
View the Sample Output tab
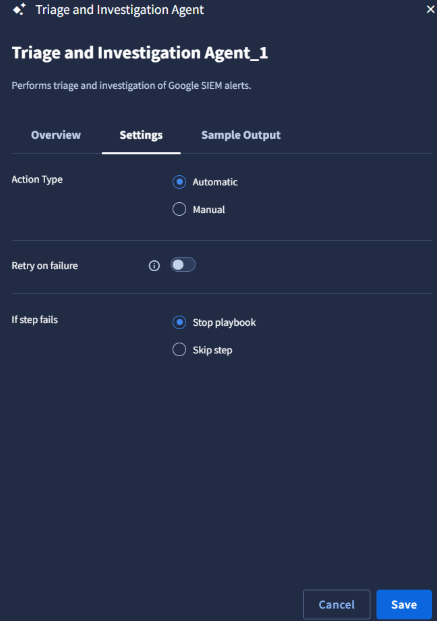coord(241,135)
